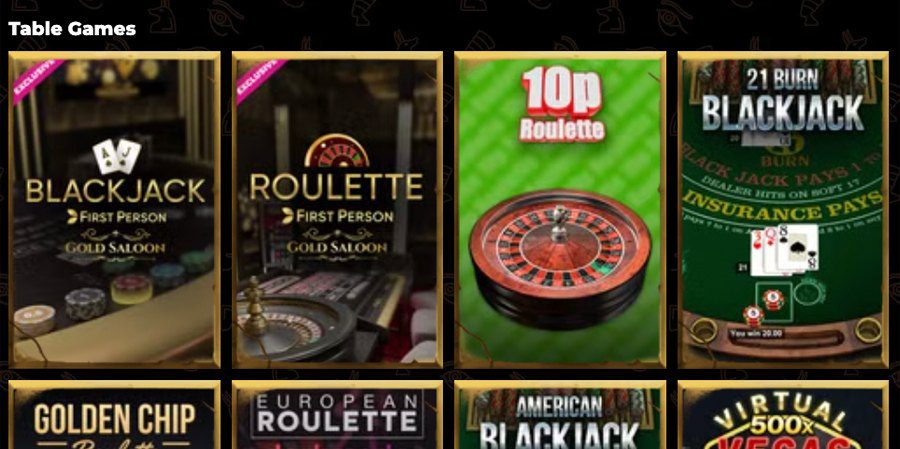Click the red 10p Roulette logo
Screen dimensions: 900x449
(x=561, y=104)
